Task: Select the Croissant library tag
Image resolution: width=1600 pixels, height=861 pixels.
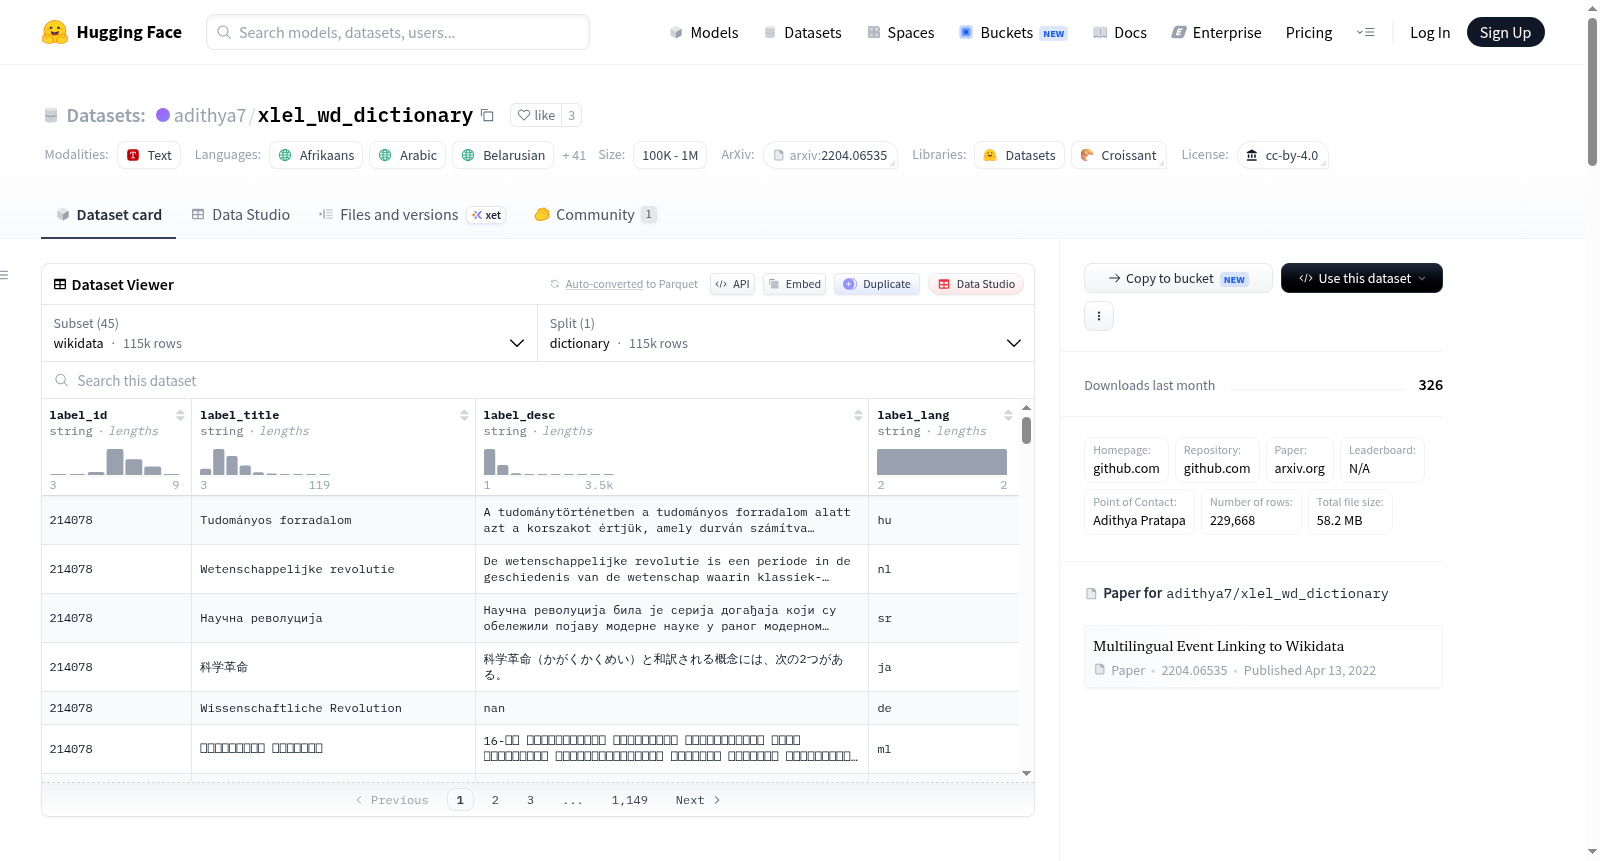Action: click(1119, 155)
